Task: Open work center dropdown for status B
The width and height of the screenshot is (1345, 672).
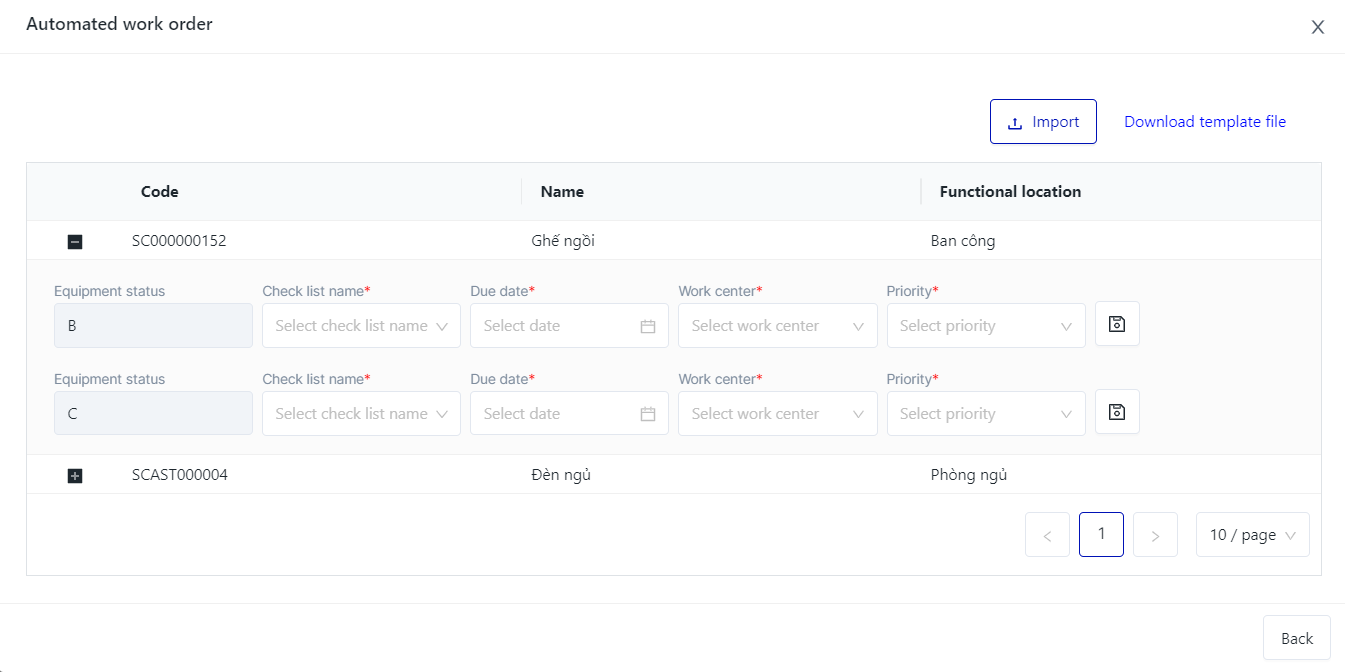Action: point(777,326)
